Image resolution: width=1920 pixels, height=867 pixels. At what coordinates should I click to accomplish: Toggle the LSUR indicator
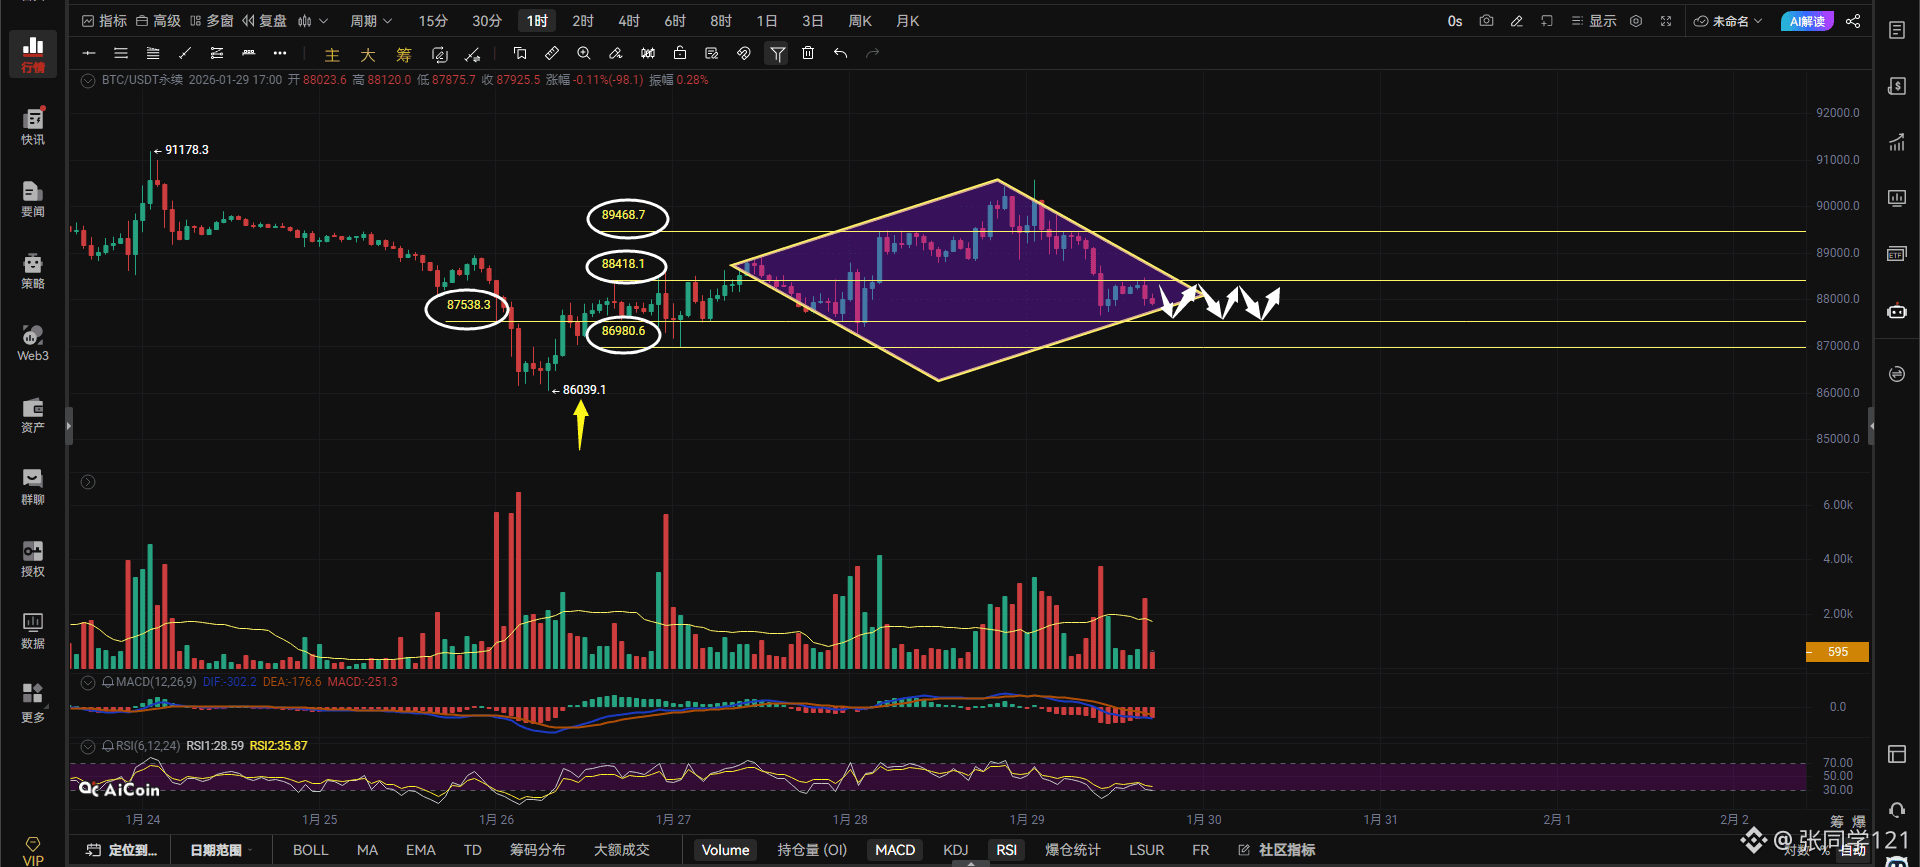1146,850
